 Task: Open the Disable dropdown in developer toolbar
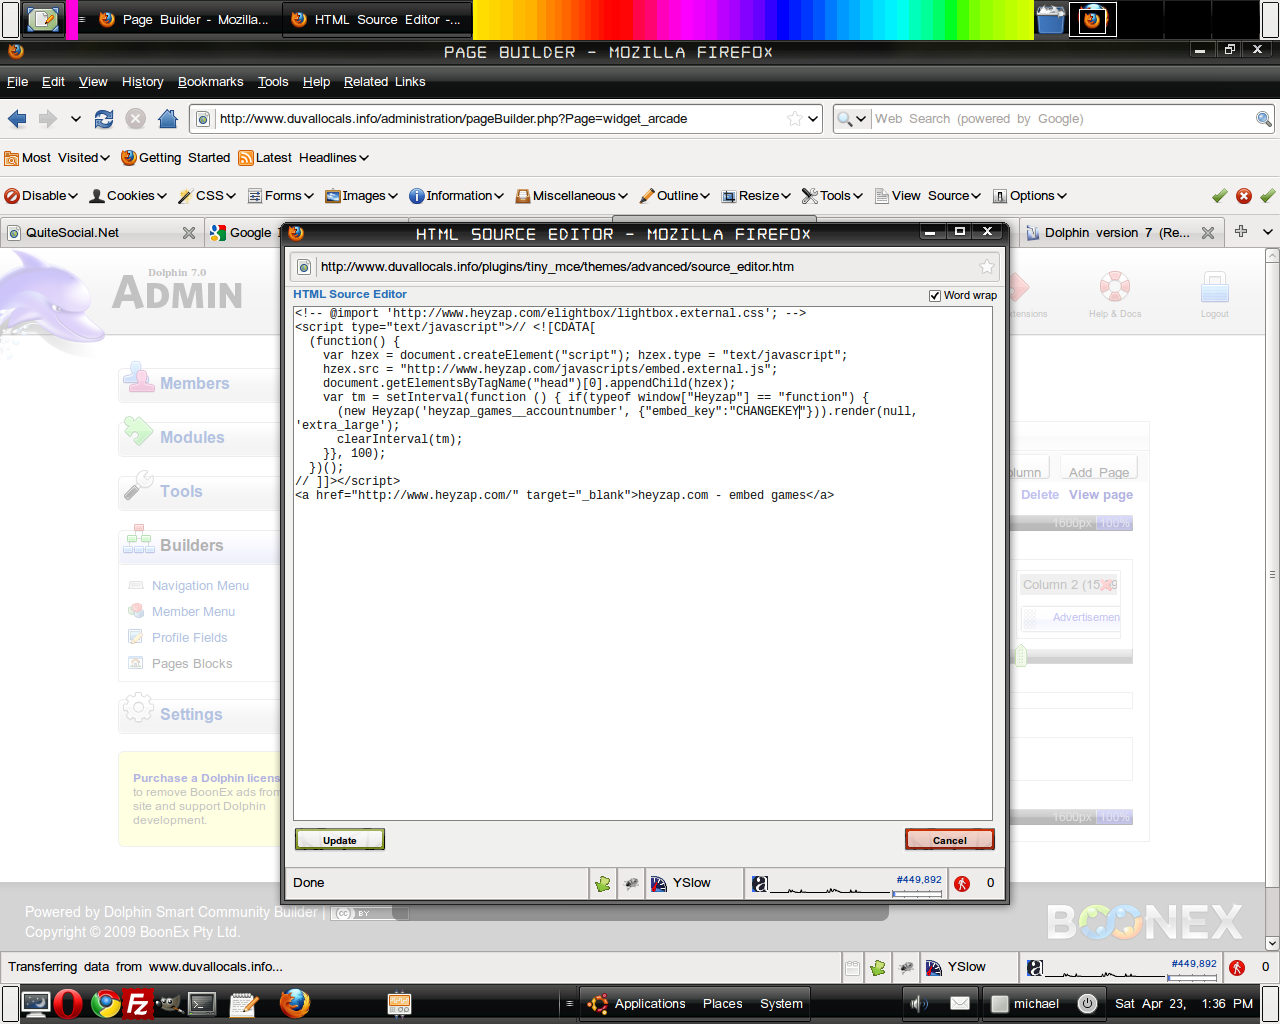[41, 196]
